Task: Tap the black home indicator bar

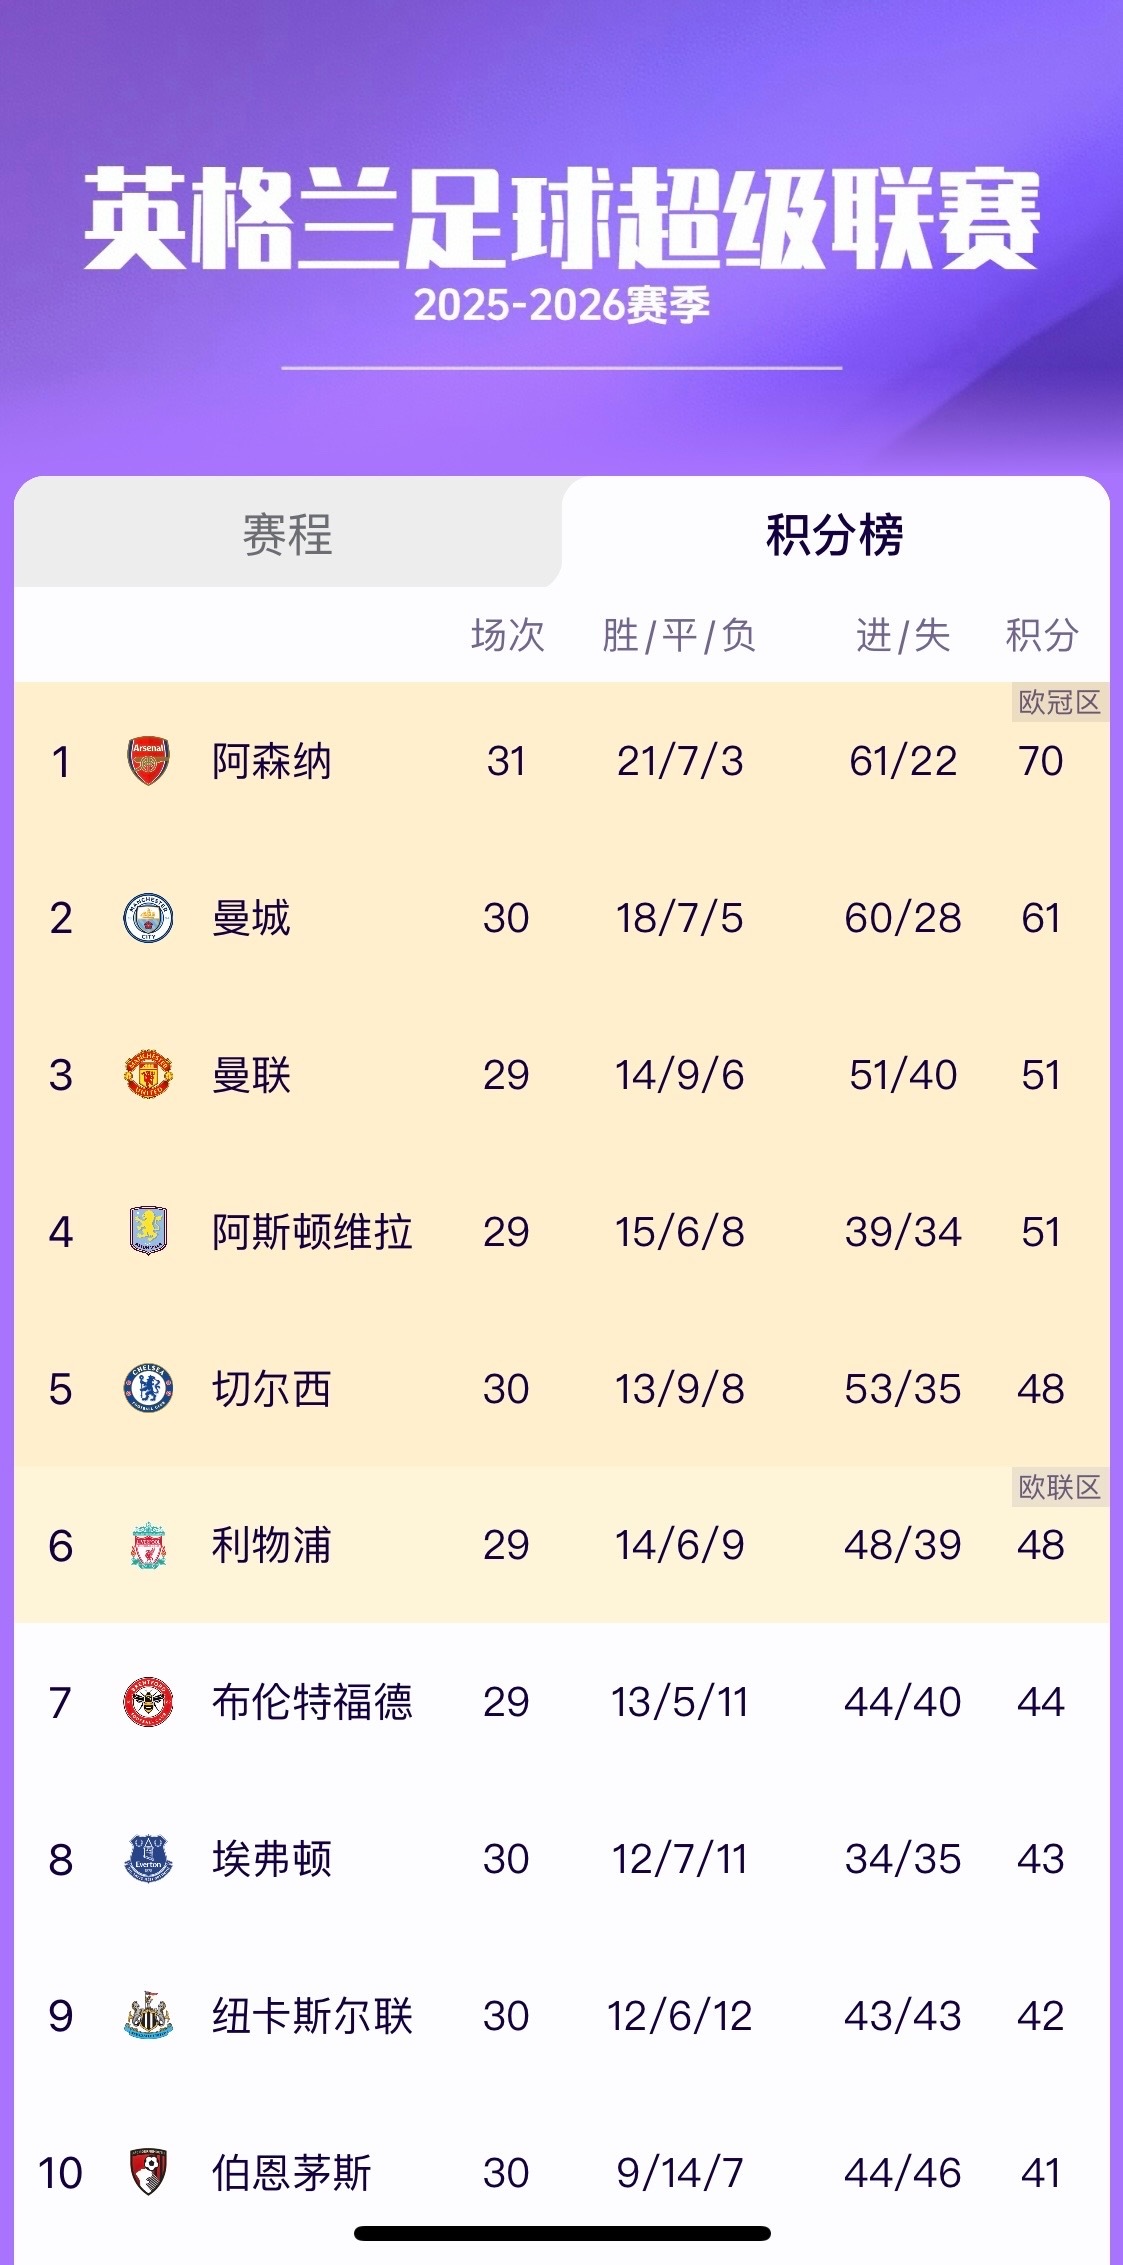Action: point(562,2233)
